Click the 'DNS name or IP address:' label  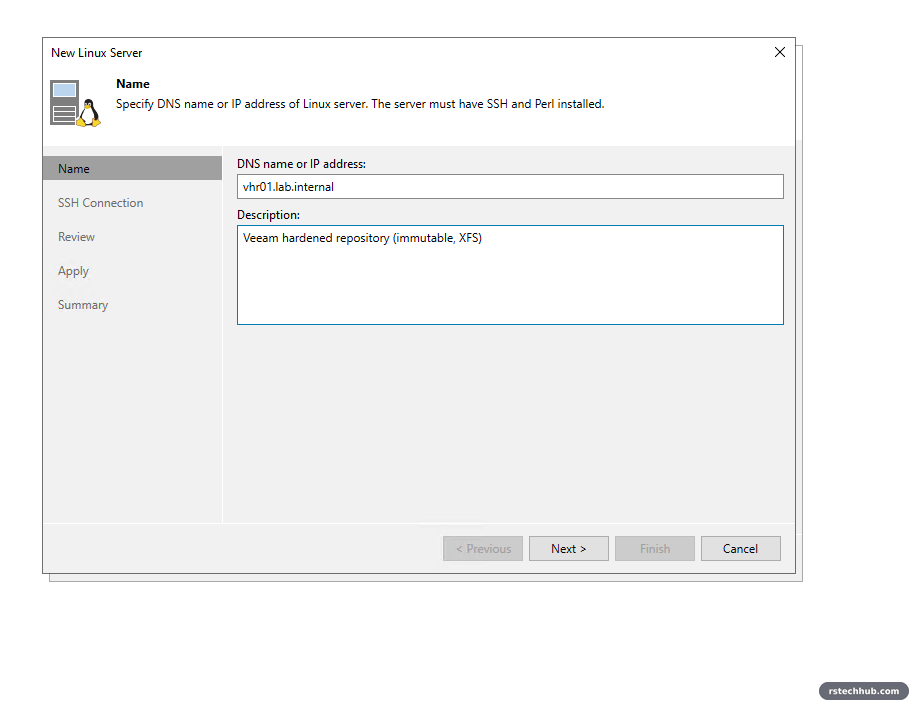[301, 164]
